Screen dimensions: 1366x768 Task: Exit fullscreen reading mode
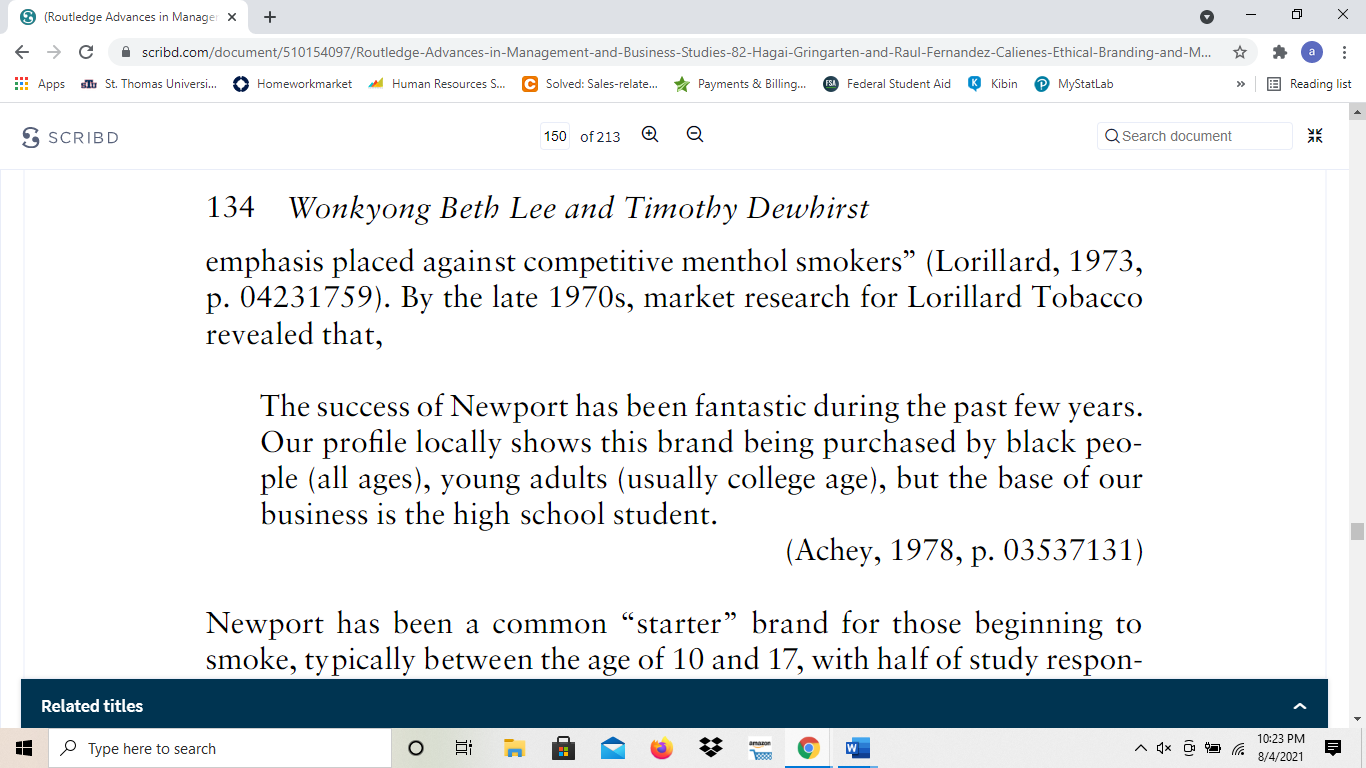tap(1315, 136)
